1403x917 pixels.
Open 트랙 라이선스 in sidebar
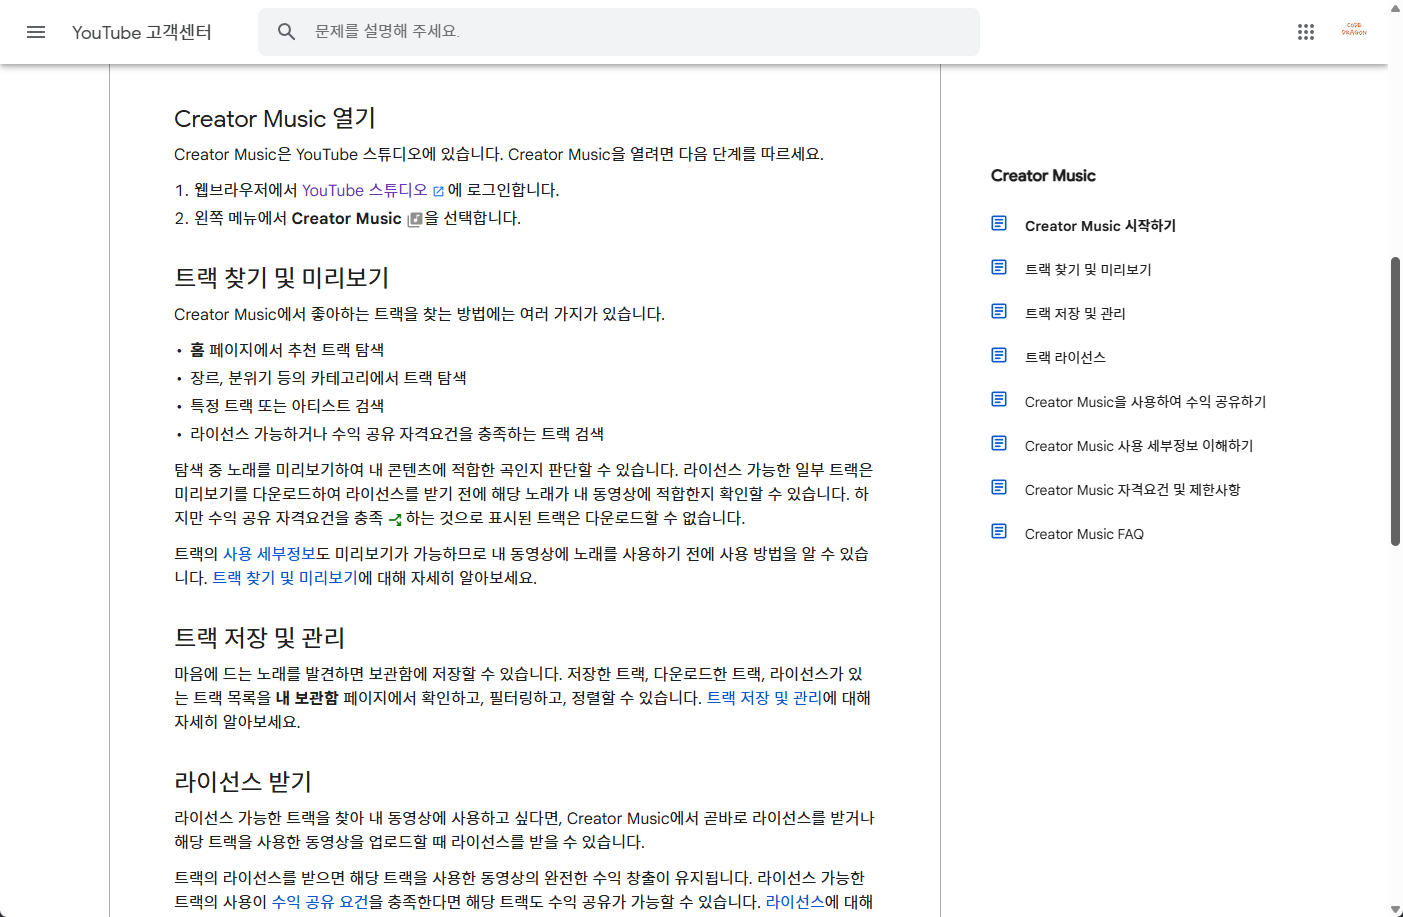point(1065,358)
